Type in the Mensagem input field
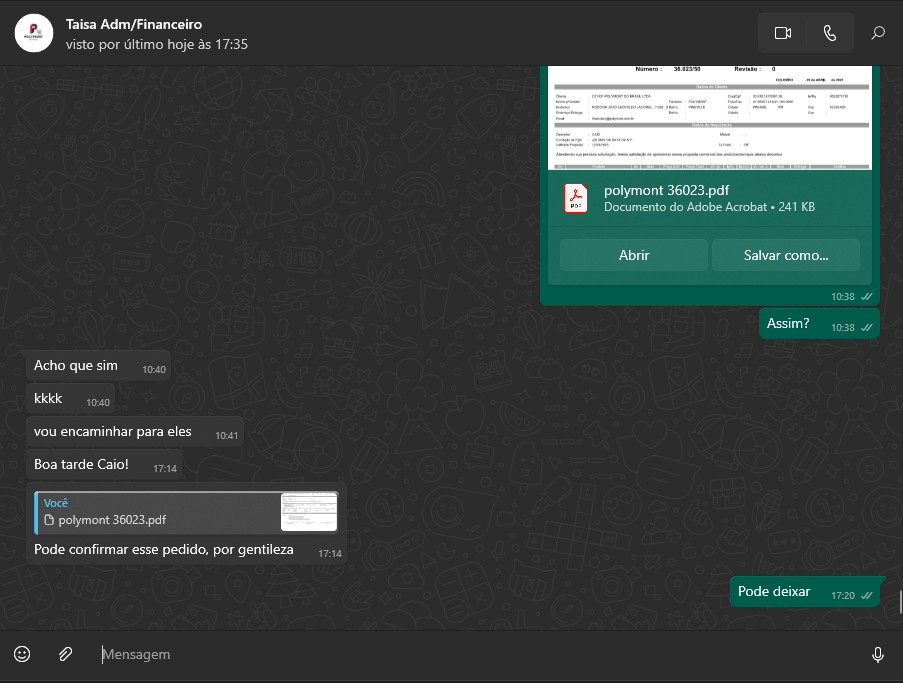This screenshot has height=683, width=903. coord(480,654)
